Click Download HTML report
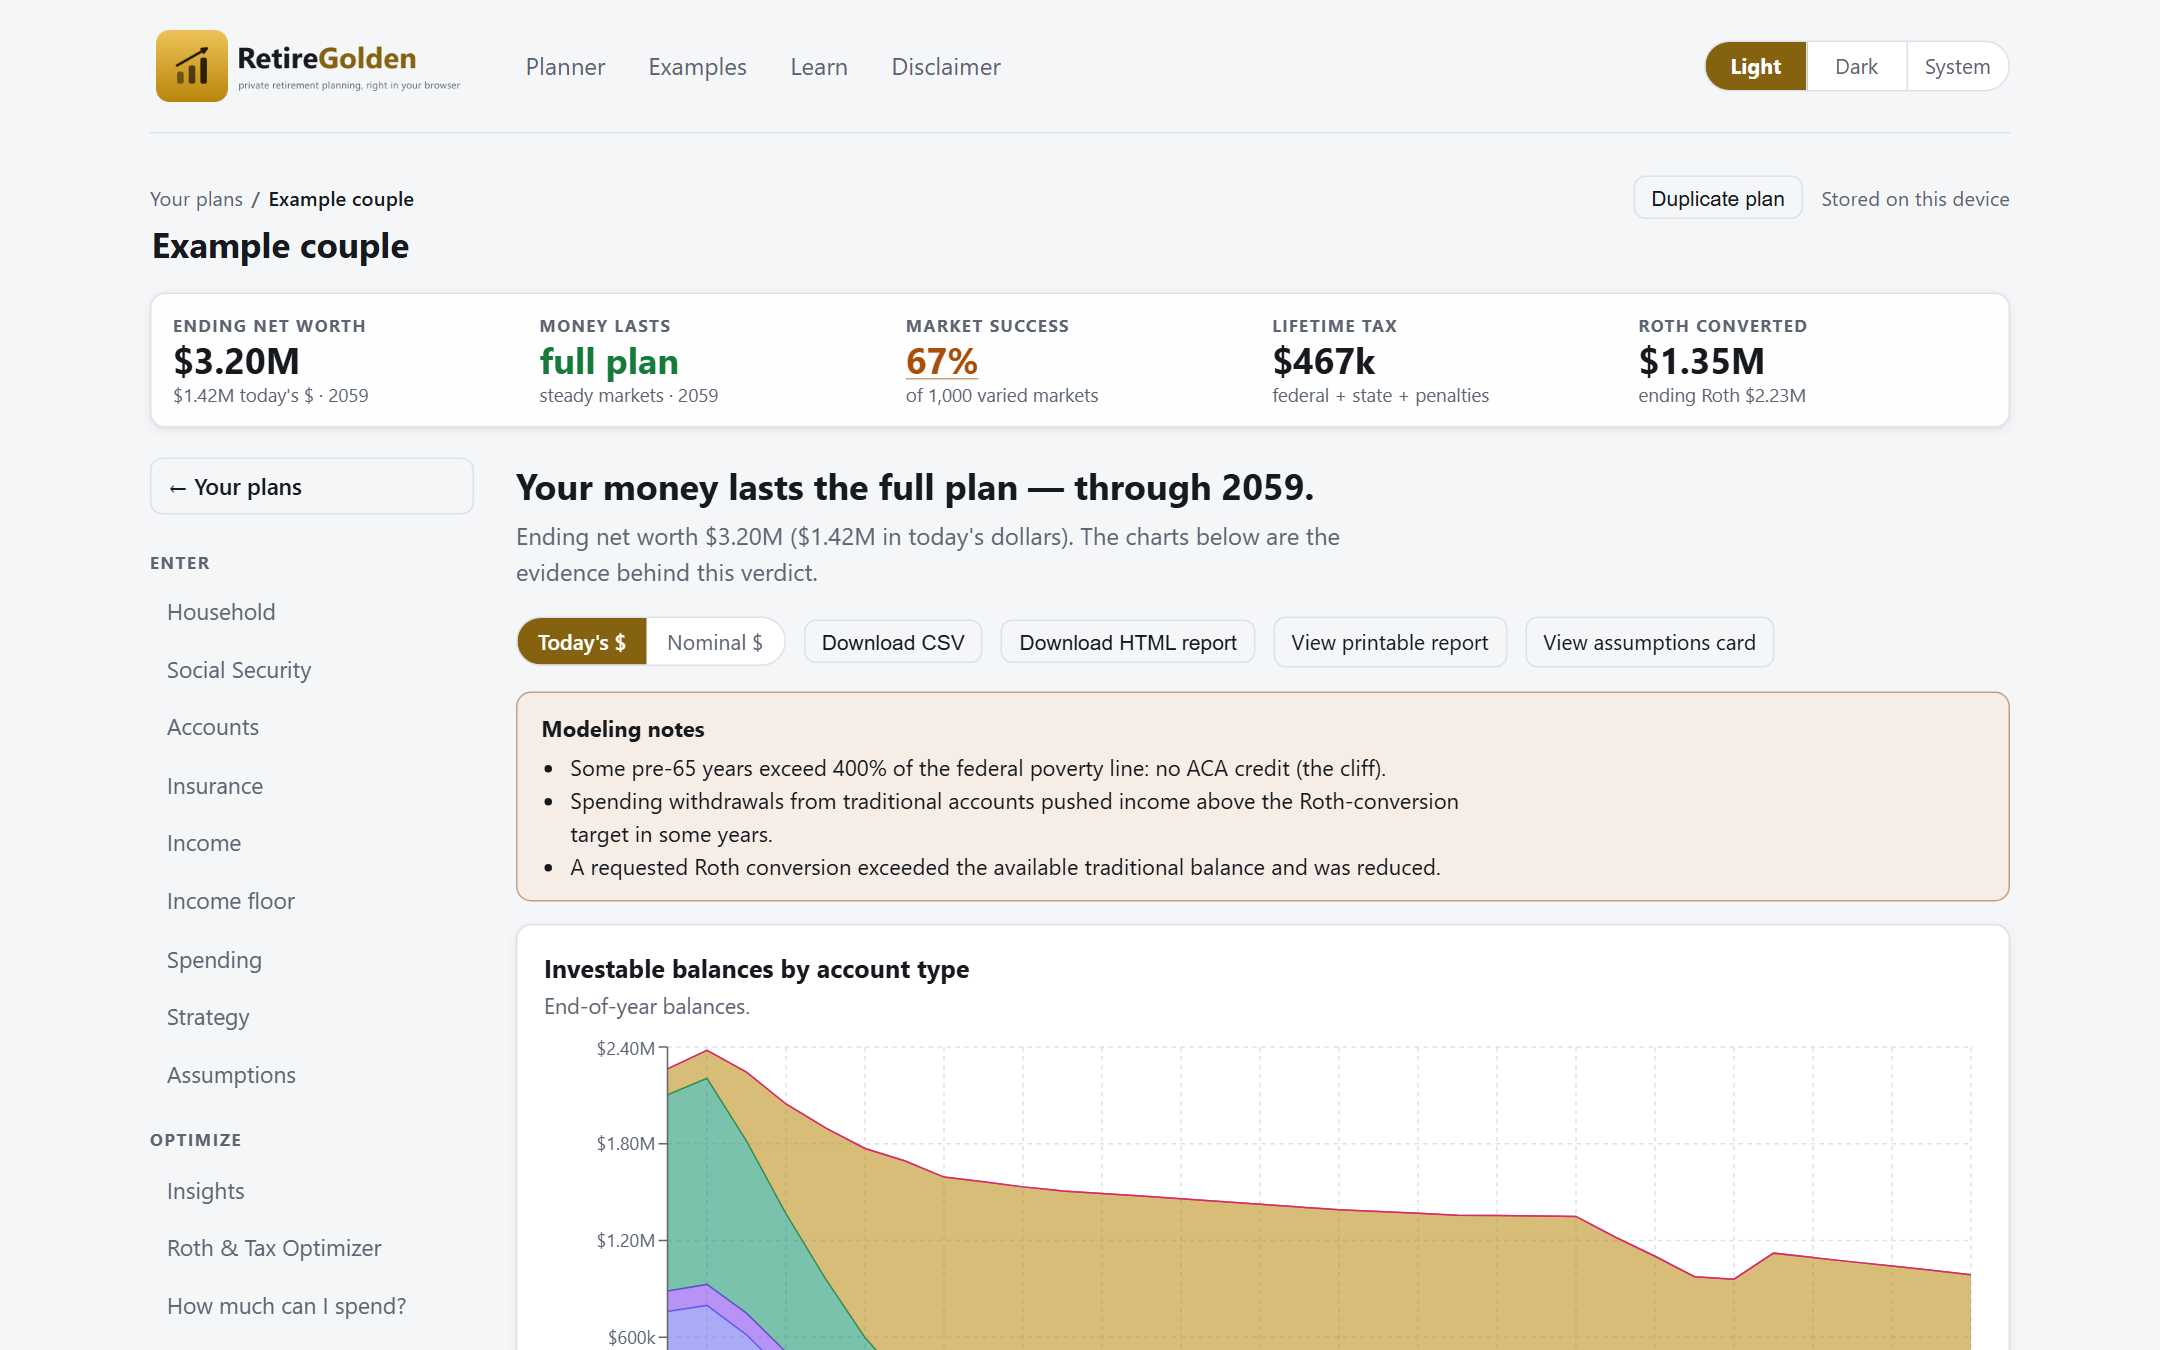The width and height of the screenshot is (2160, 1350). point(1128,642)
